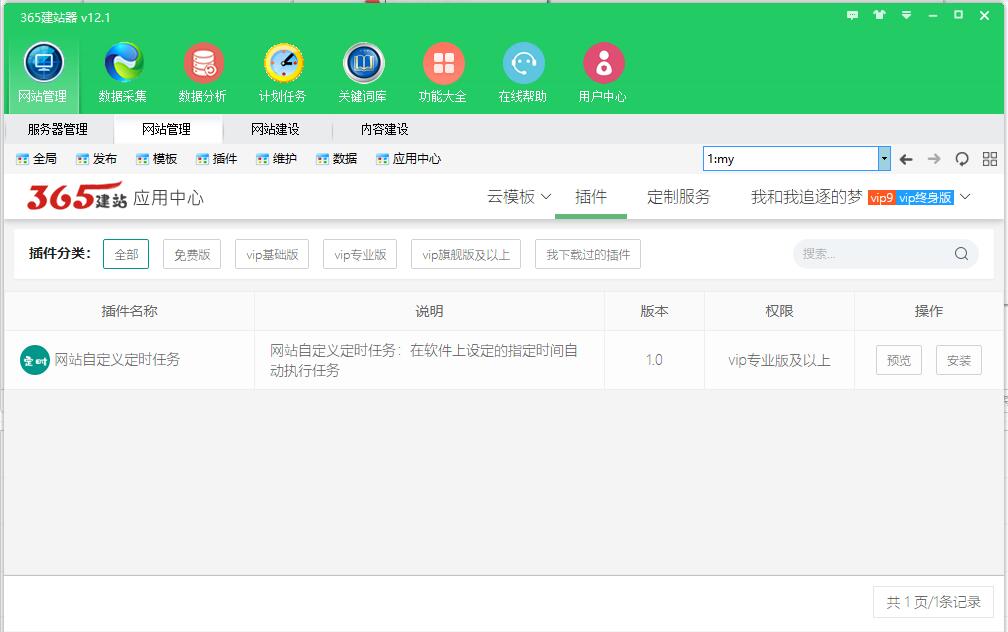Filter plugins by vip专业版
This screenshot has width=1008, height=632.
click(x=360, y=254)
